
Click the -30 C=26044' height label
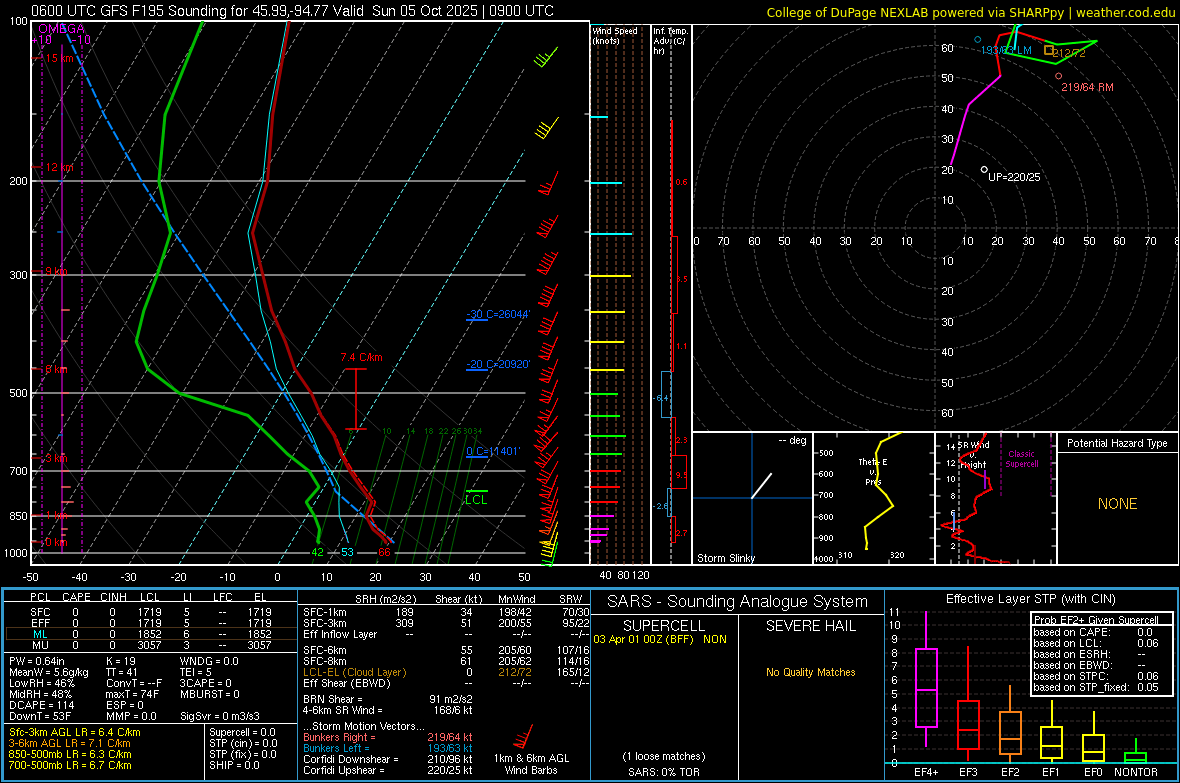[x=498, y=314]
